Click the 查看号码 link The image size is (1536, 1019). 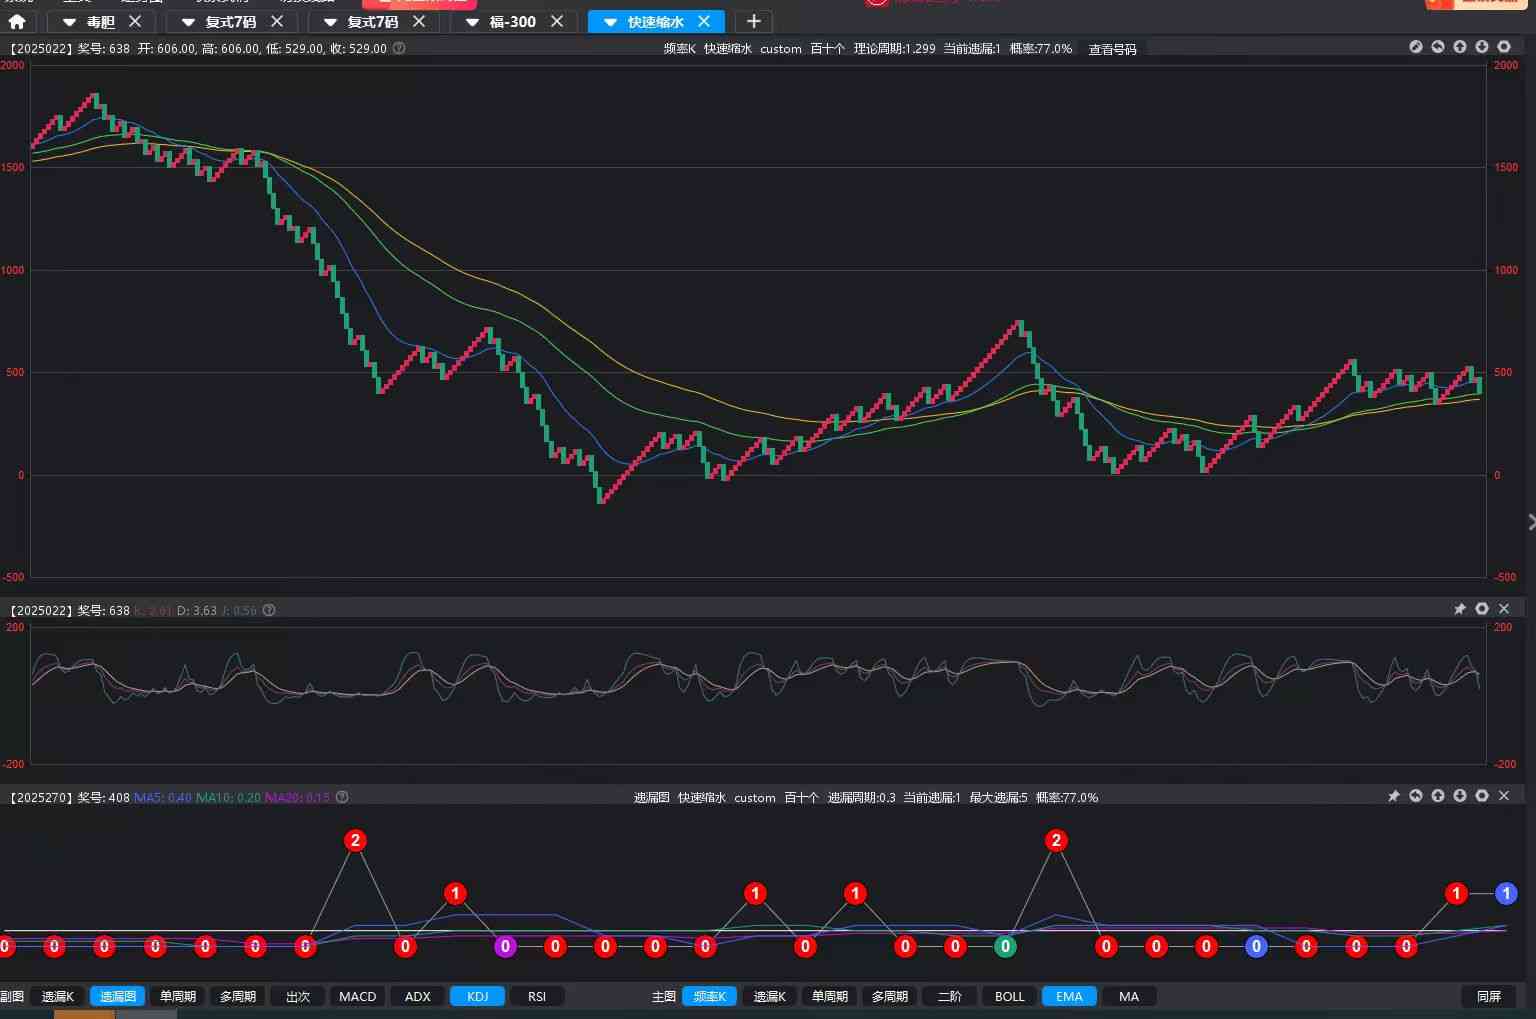[1112, 49]
